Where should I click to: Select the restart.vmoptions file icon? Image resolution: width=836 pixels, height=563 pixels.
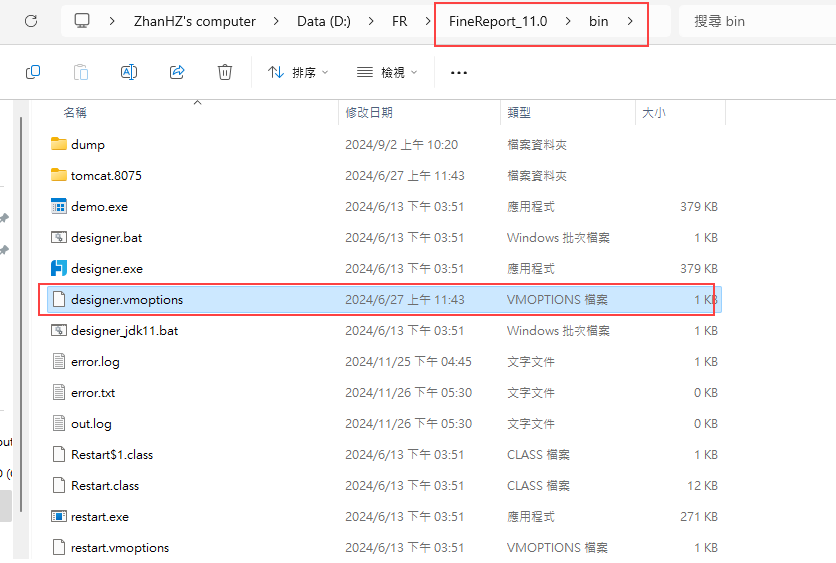59,547
